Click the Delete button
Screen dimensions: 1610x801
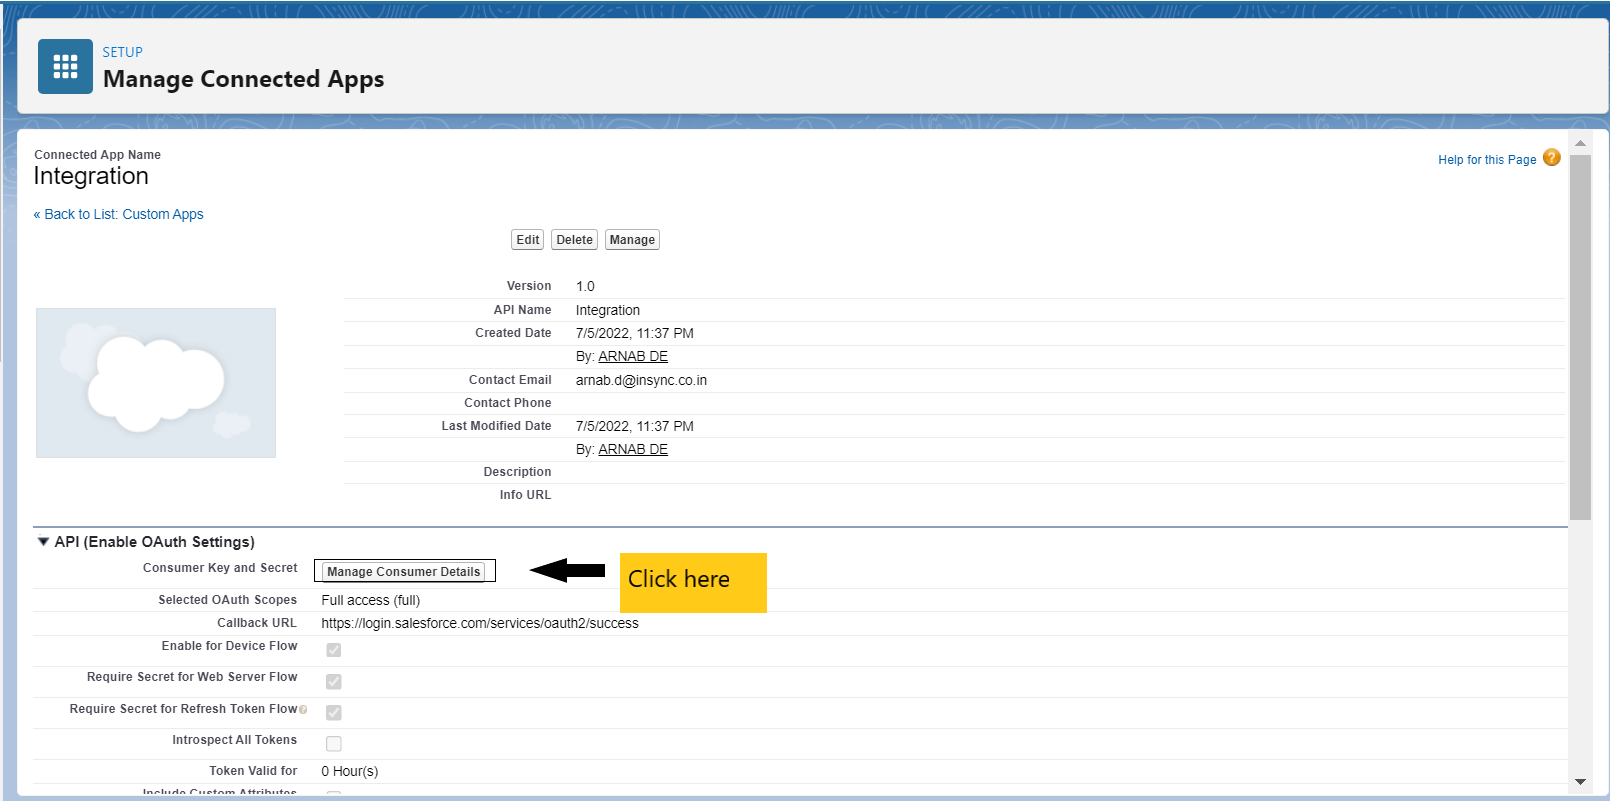[575, 240]
